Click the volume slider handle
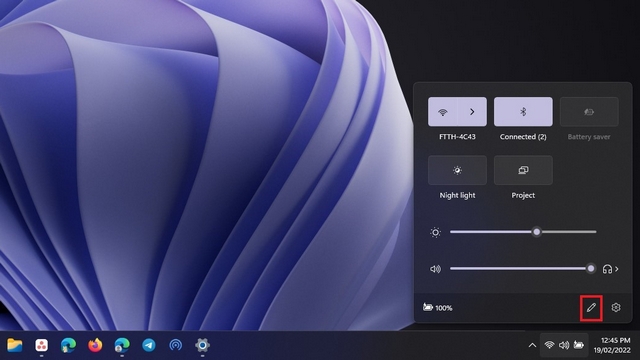The image size is (640, 360). point(591,269)
